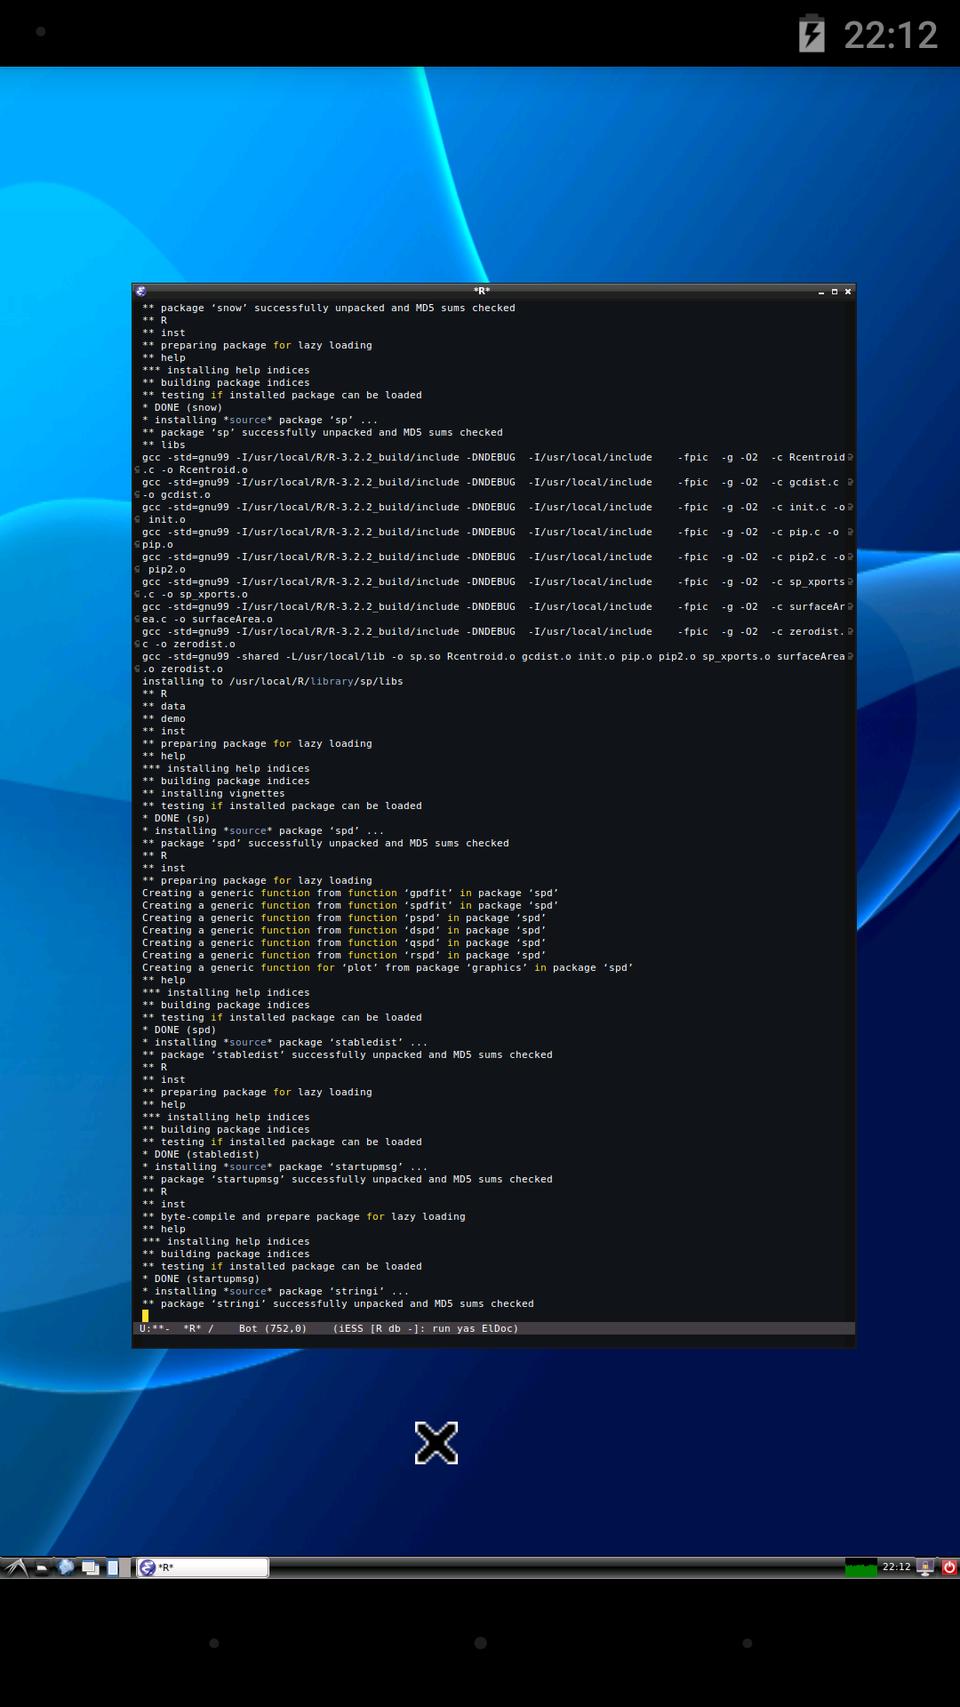Select the *R* taskbar window button
The width and height of the screenshot is (960, 1707).
coord(203,1567)
